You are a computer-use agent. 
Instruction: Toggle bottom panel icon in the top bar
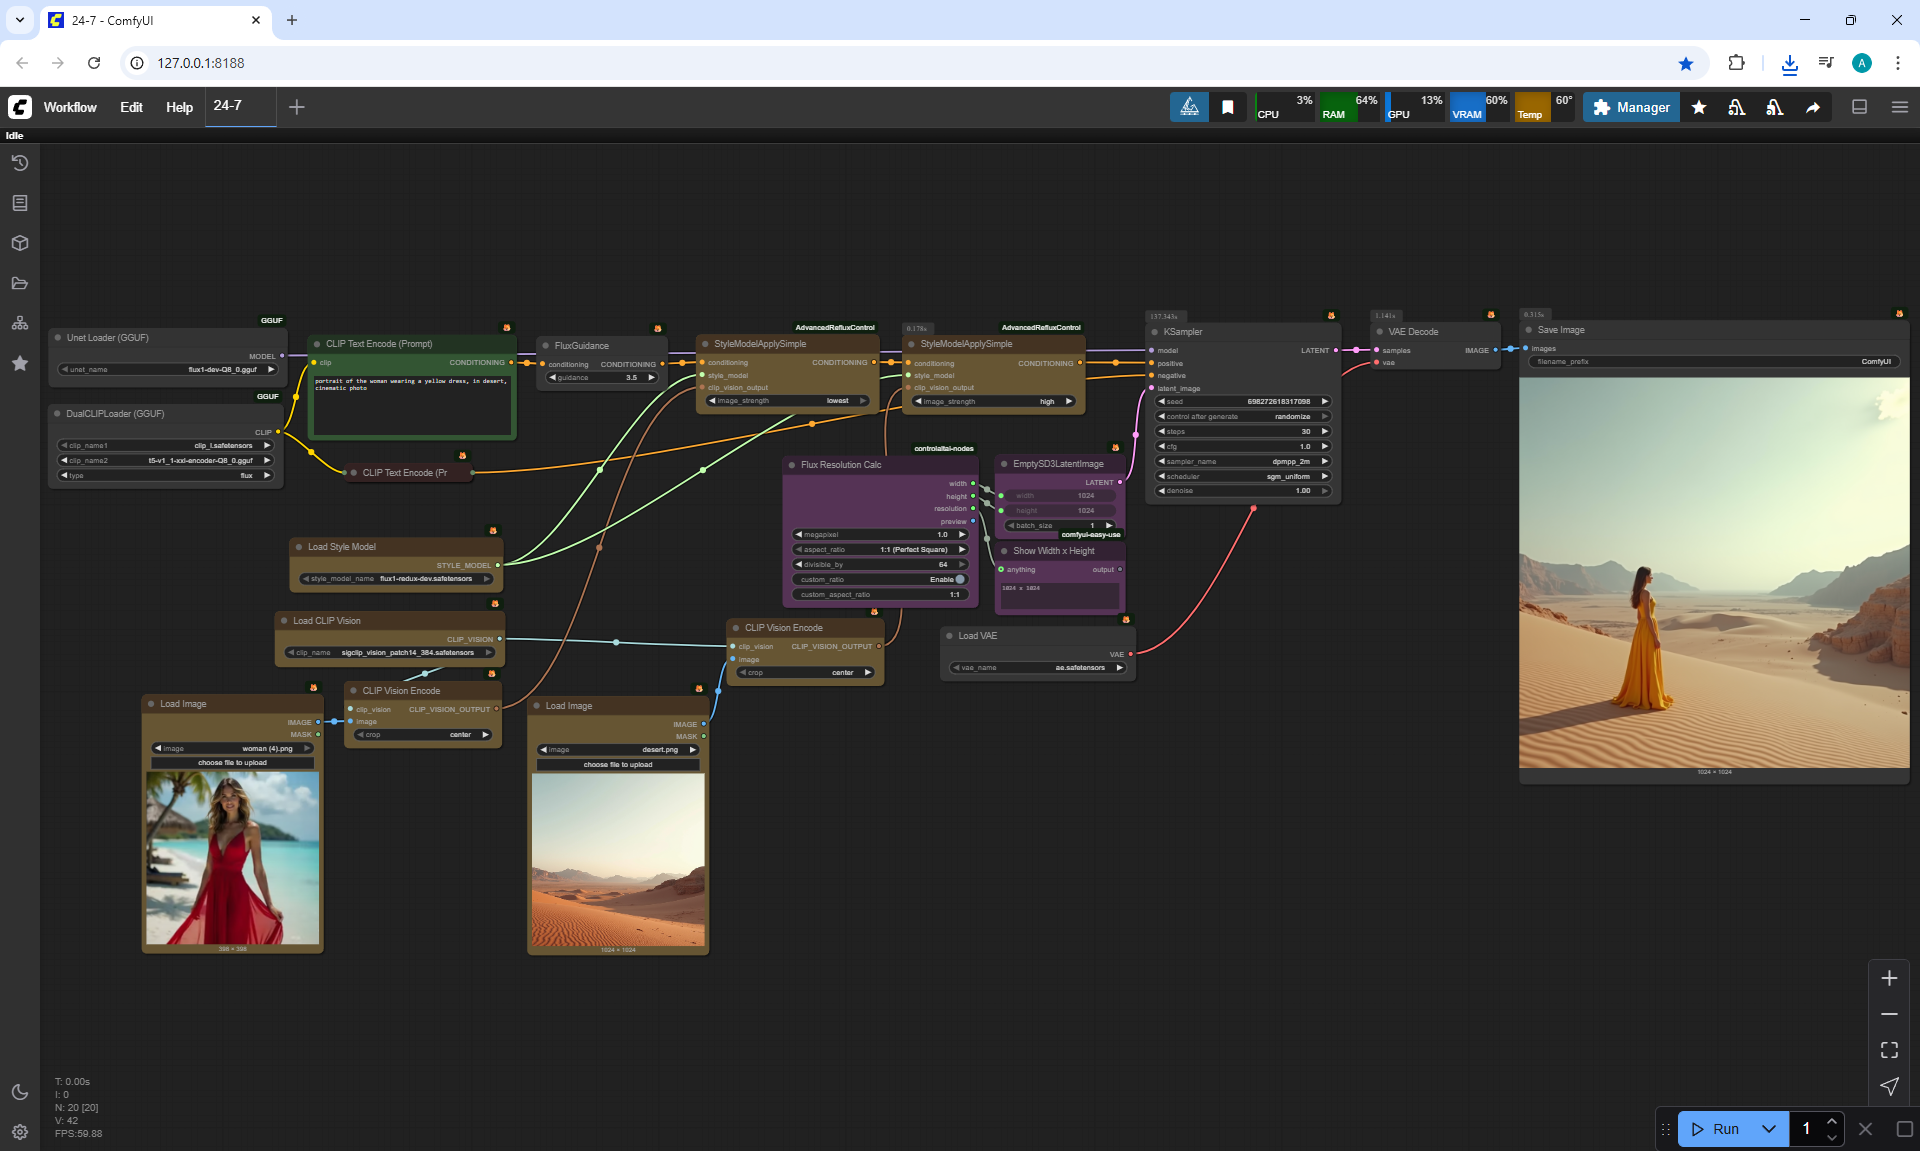pos(1859,107)
